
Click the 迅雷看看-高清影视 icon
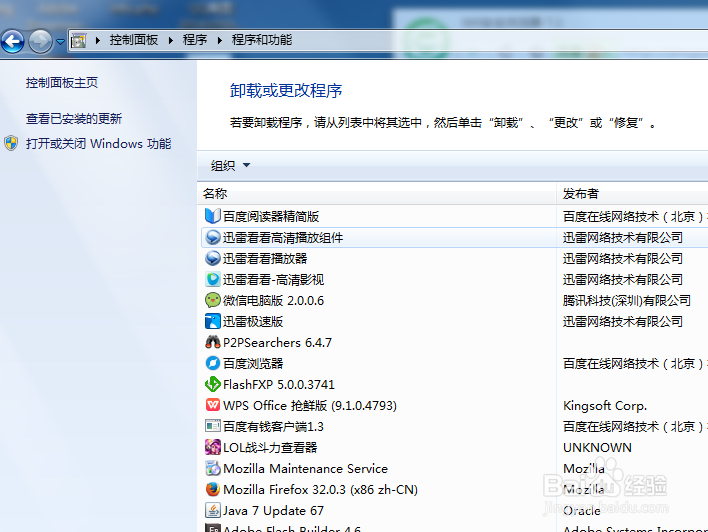(x=213, y=279)
